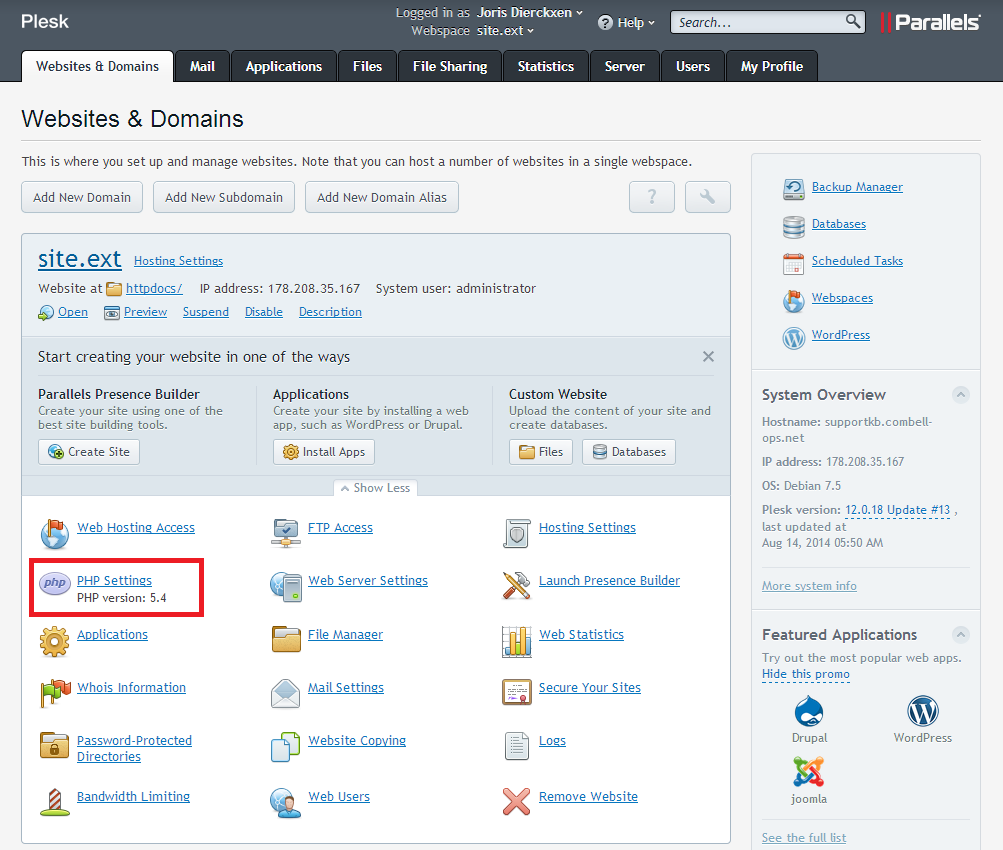Click the Databases cylinder icon in sidebar
The image size is (1003, 850).
[793, 226]
